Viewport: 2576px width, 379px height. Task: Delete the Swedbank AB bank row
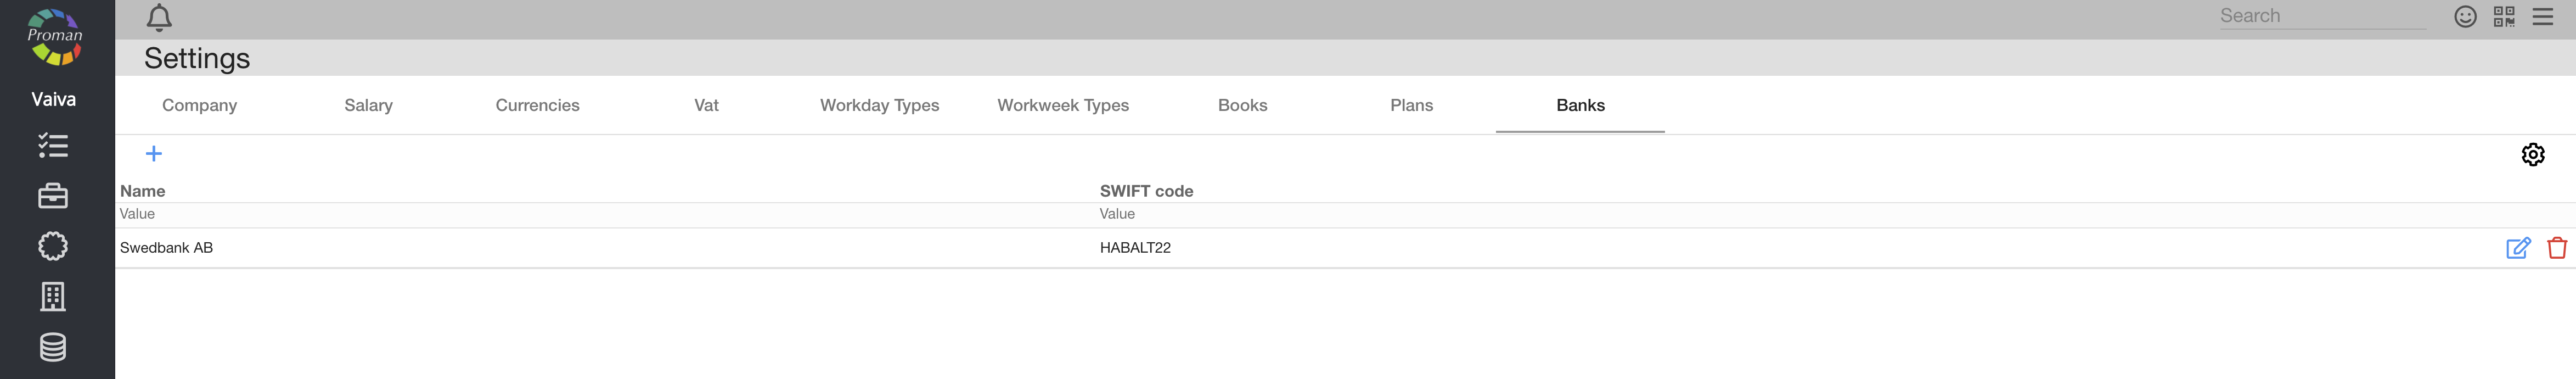pyautogui.click(x=2556, y=248)
